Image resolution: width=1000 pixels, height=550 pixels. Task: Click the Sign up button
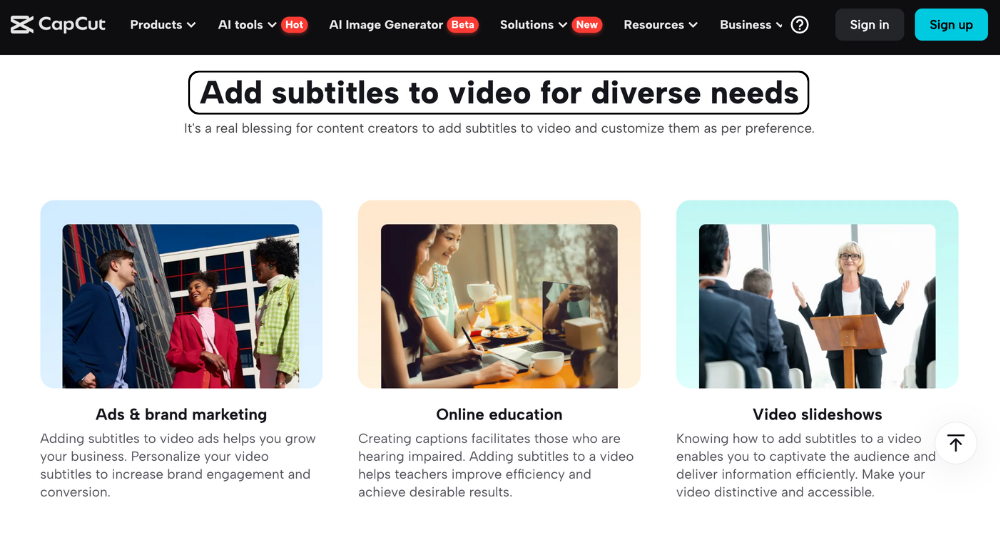click(951, 25)
